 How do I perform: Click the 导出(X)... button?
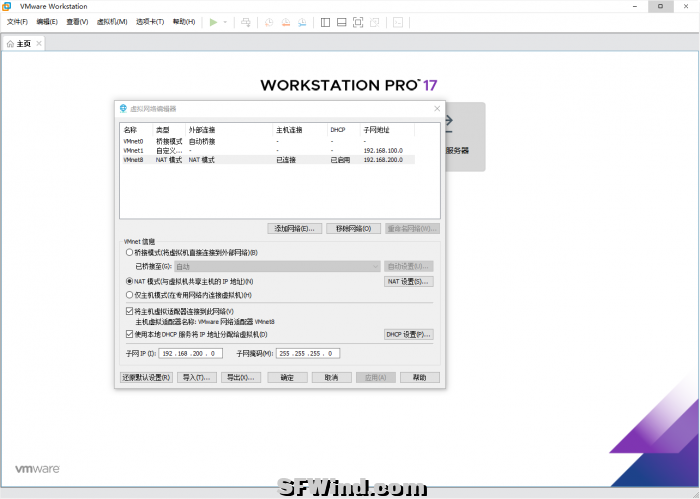coord(241,378)
